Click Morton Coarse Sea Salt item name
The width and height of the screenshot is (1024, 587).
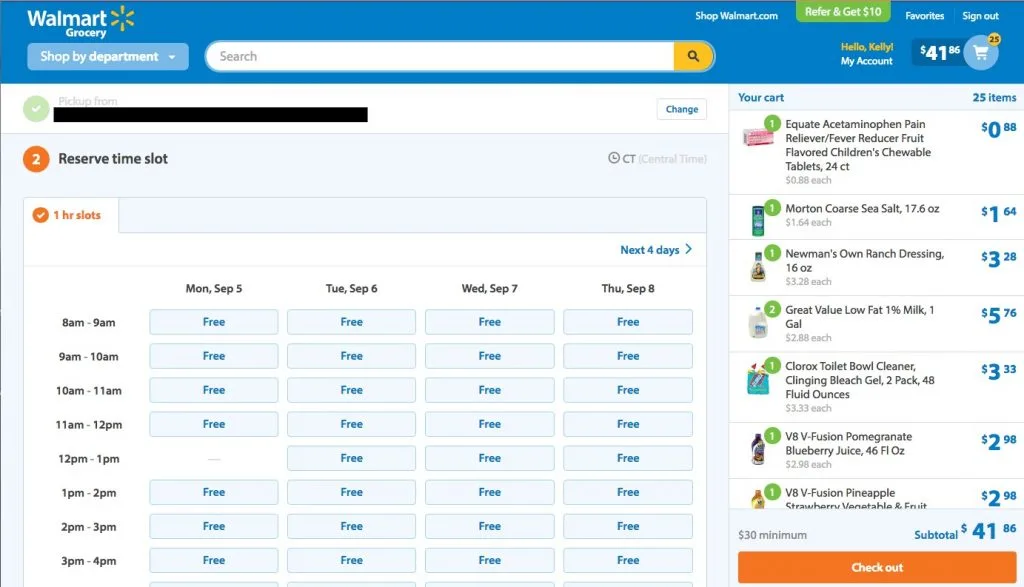tap(862, 208)
